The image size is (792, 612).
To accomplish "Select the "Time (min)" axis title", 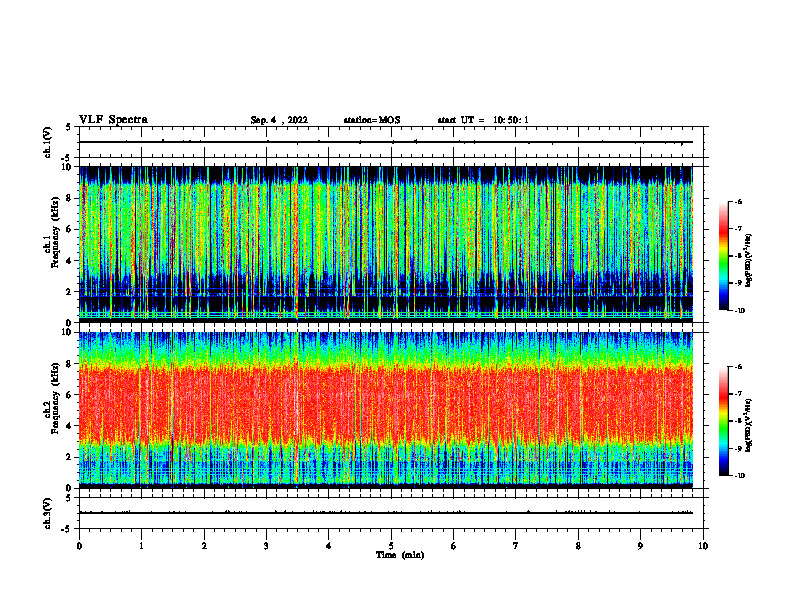I will point(400,555).
